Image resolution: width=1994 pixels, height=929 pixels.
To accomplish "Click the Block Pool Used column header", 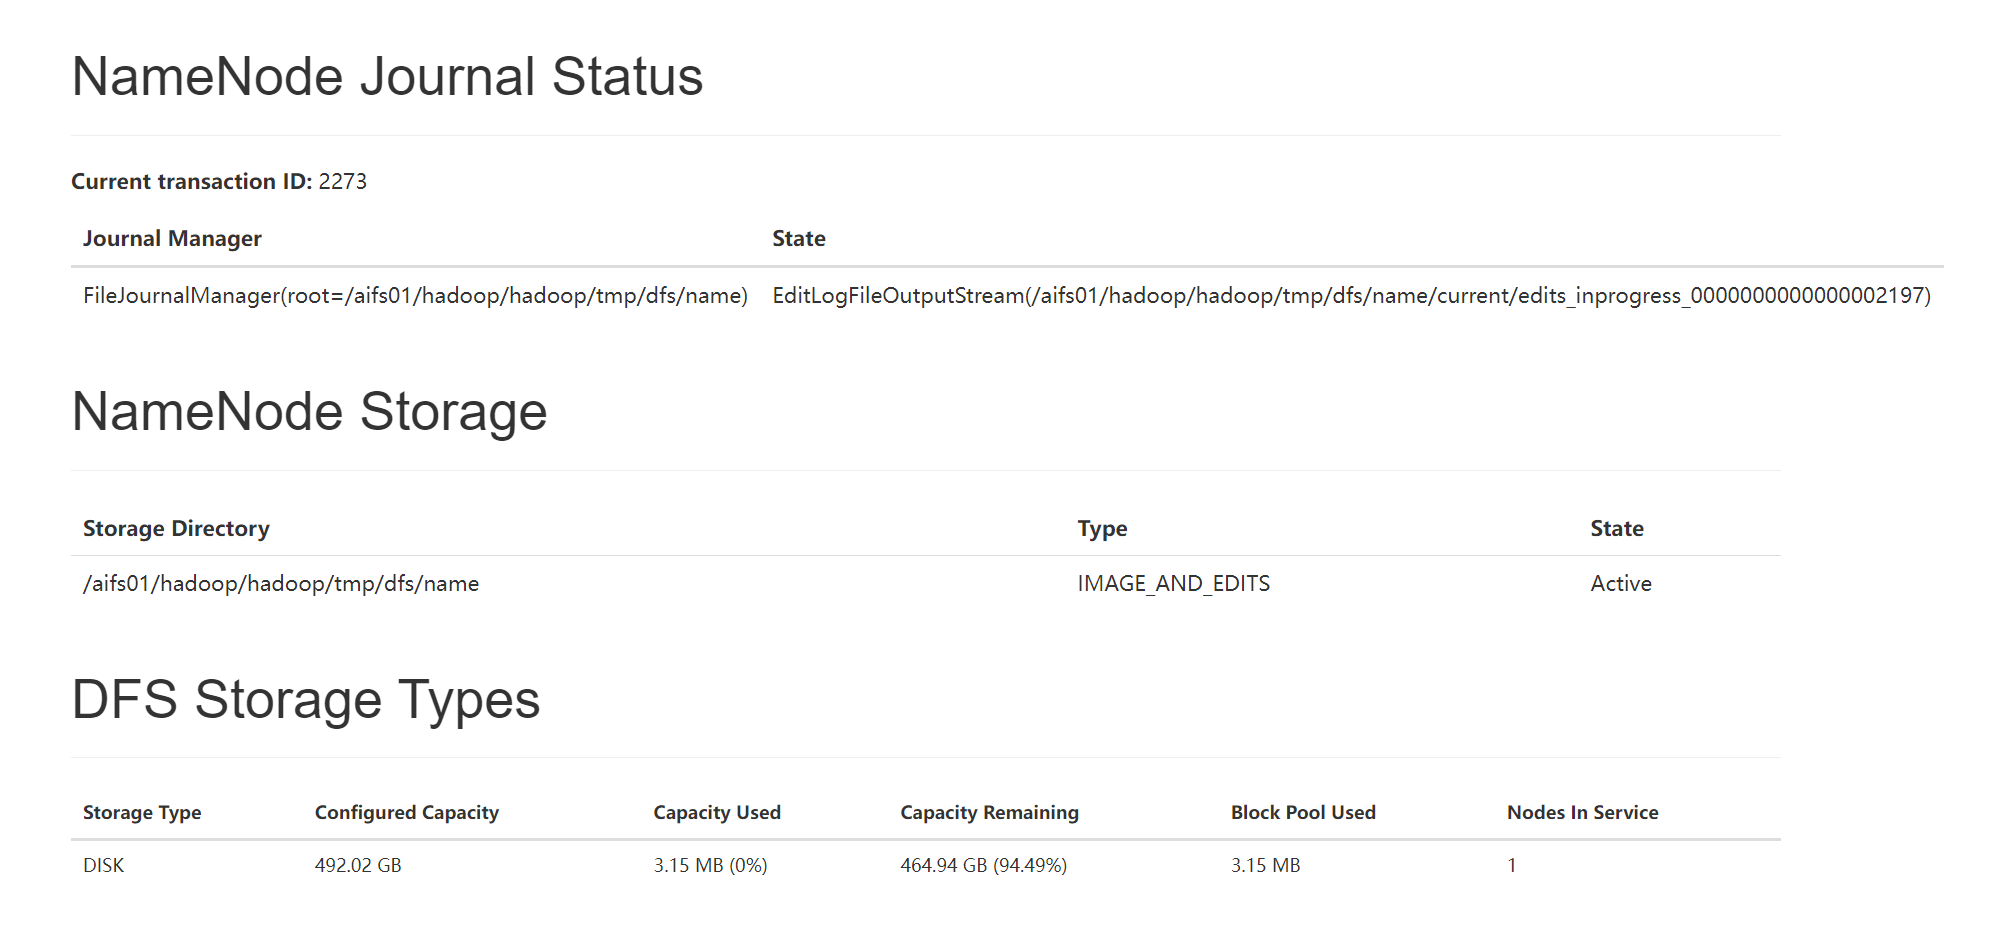I will [x=1302, y=812].
